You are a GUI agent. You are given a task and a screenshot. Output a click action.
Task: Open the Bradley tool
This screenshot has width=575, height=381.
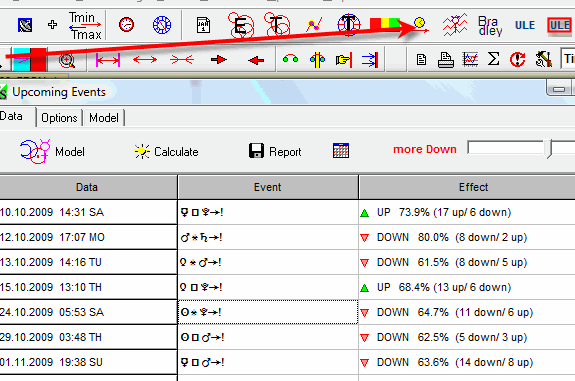(490, 26)
